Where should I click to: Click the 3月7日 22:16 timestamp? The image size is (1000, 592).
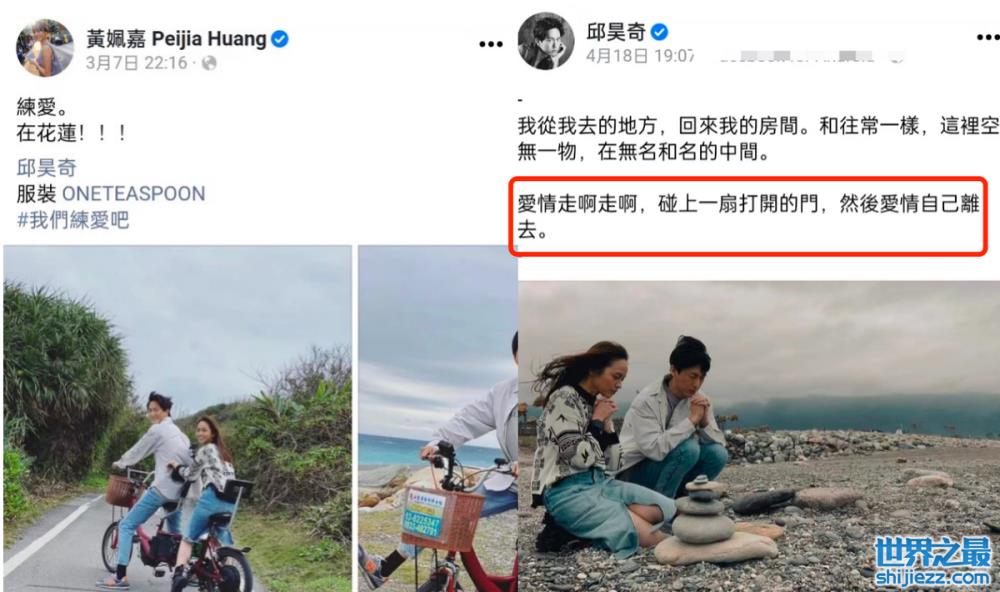click(136, 63)
